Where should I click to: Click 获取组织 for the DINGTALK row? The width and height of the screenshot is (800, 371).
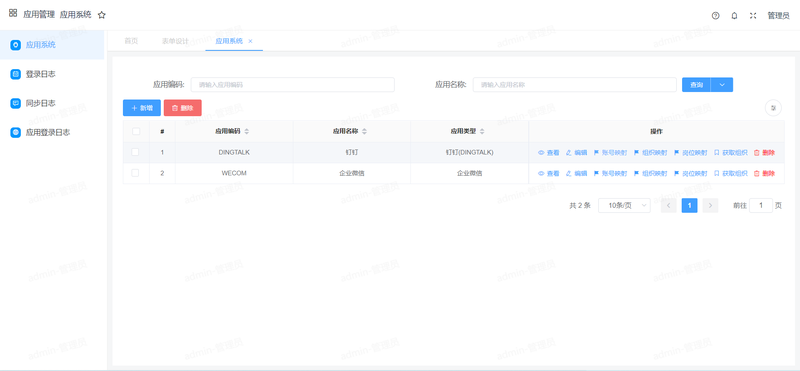click(731, 153)
